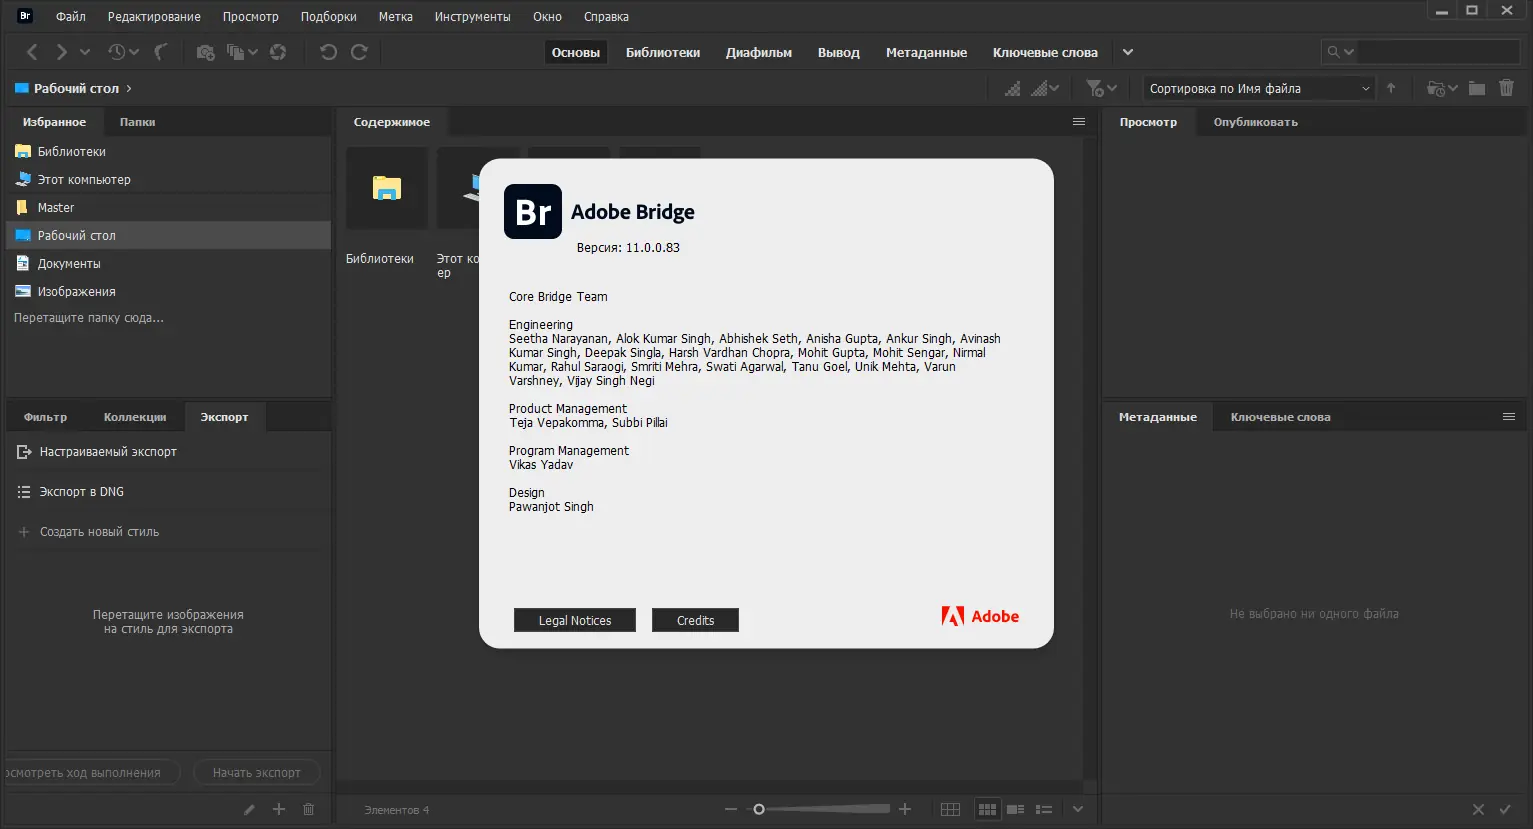
Task: Click into the search field
Action: point(1438,52)
